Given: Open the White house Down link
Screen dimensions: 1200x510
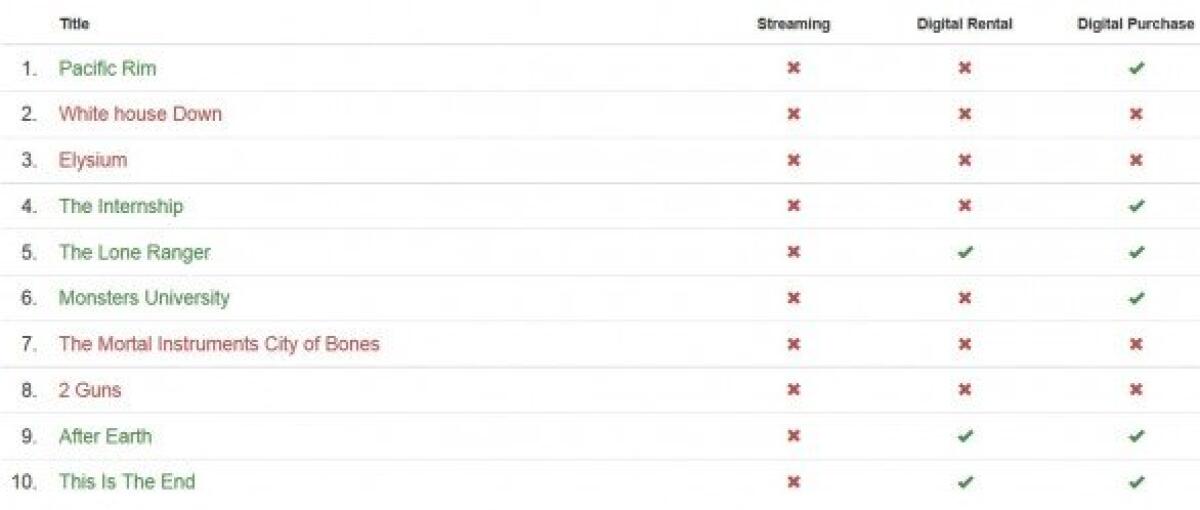Looking at the screenshot, I should tap(140, 114).
